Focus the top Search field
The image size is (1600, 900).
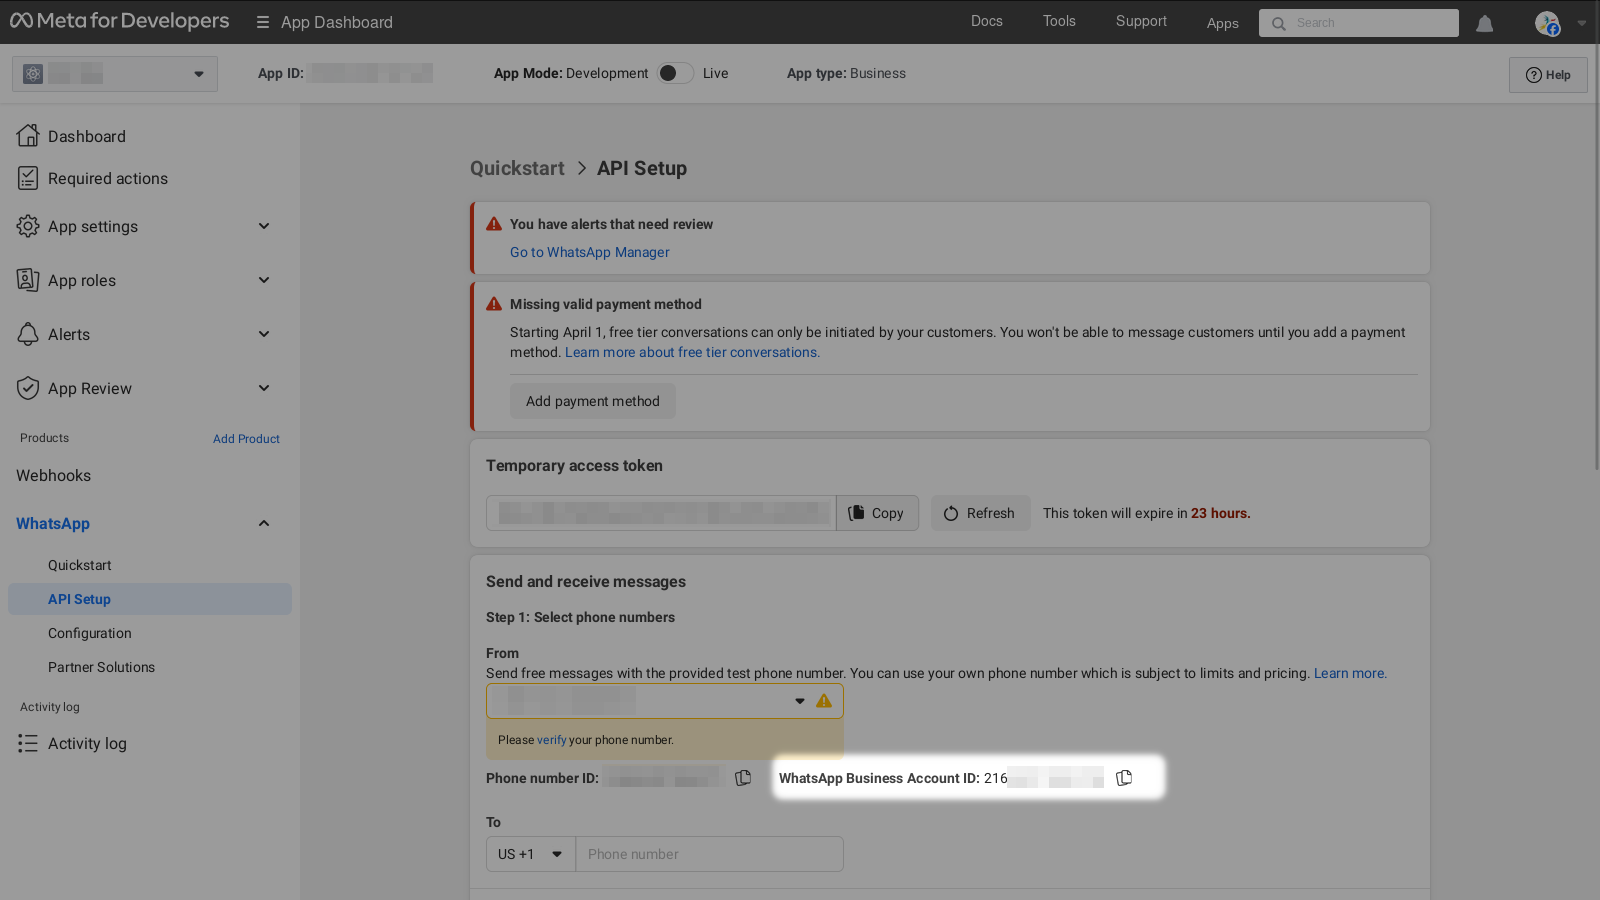pos(1359,23)
